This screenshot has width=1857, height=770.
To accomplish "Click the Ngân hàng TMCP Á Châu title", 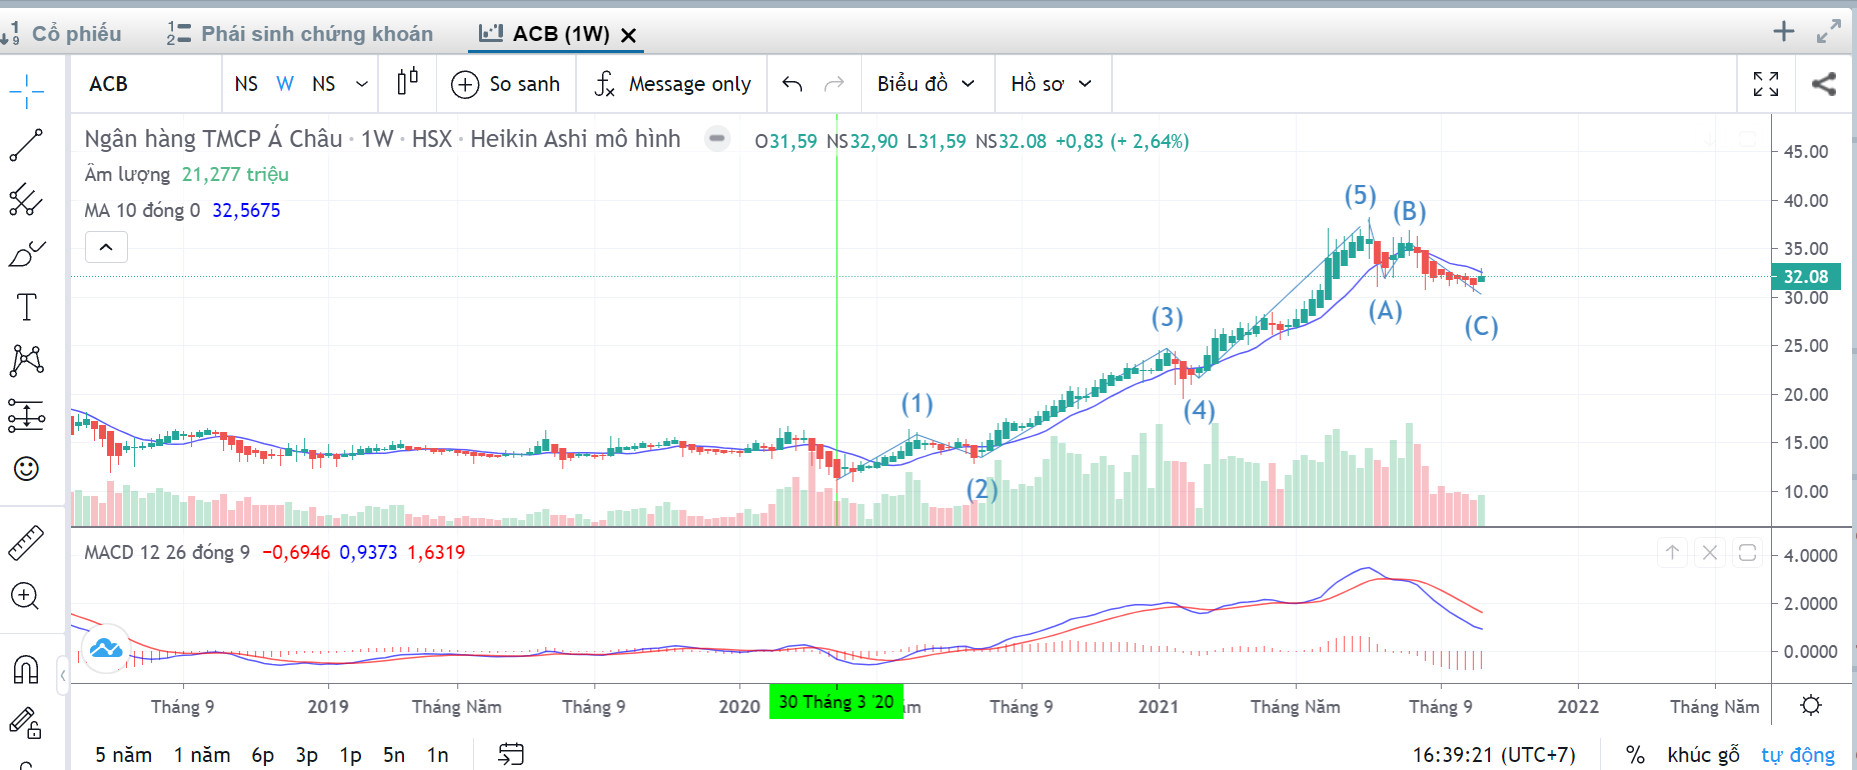I will point(213,139).
